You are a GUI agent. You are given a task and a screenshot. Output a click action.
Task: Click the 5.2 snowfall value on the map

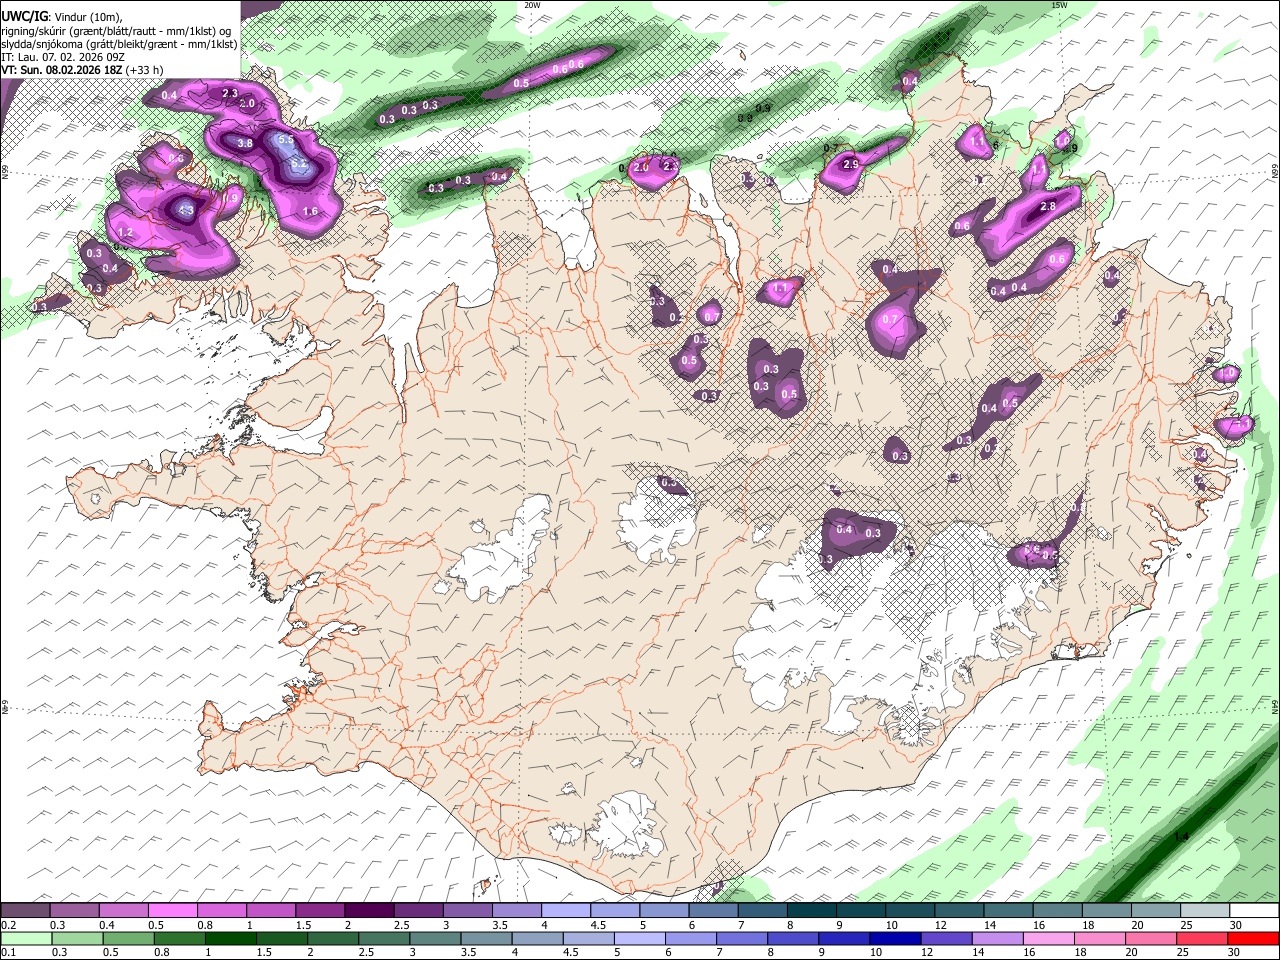298,161
